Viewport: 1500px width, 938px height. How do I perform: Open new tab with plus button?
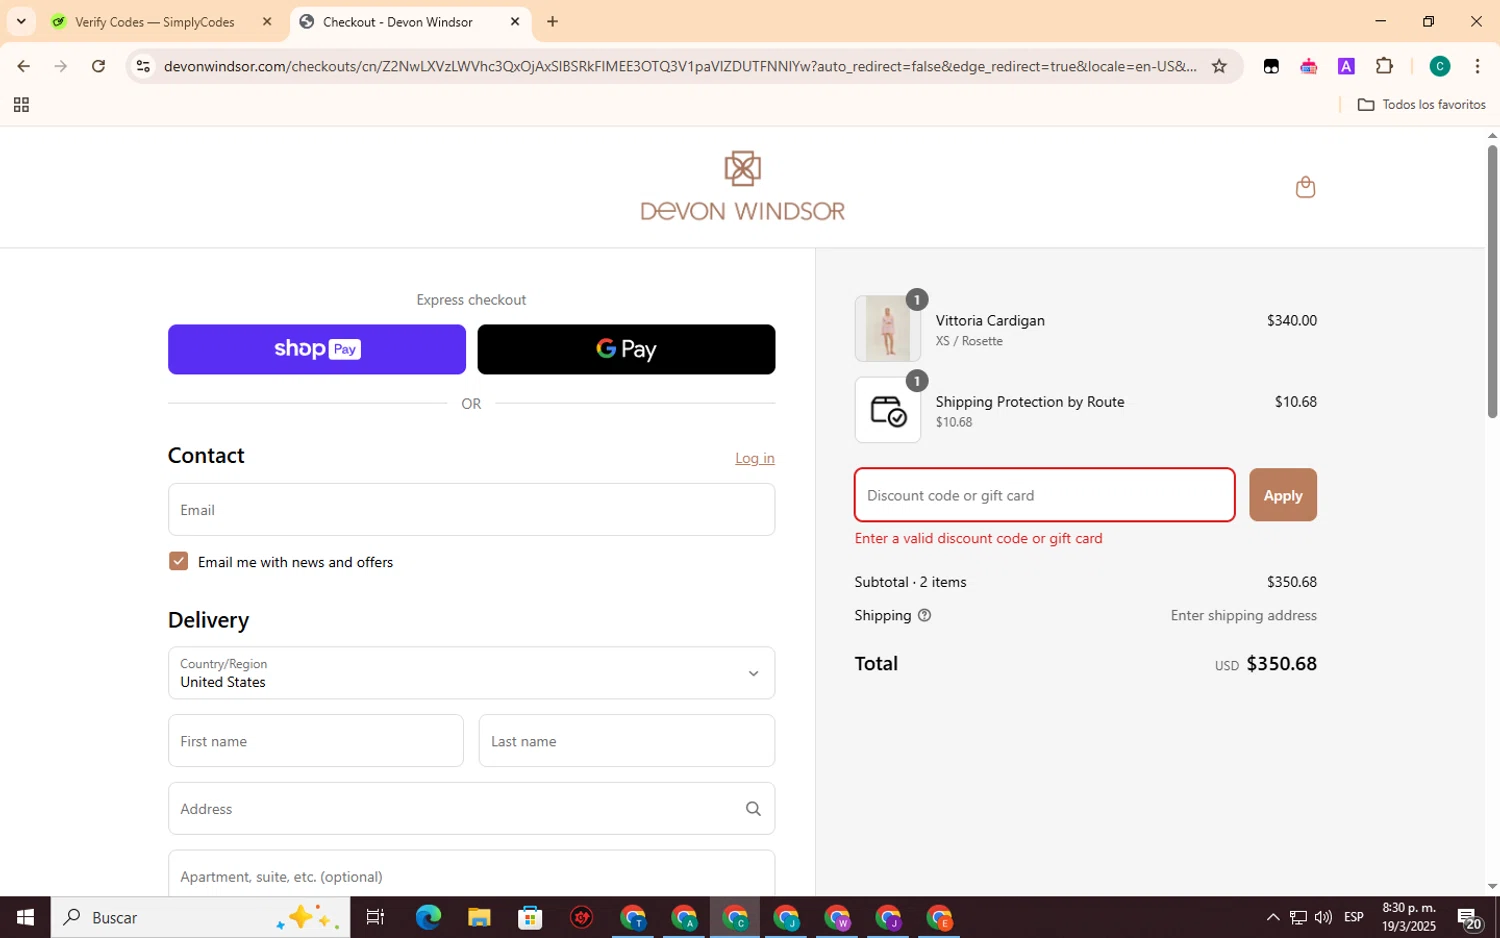click(x=552, y=21)
